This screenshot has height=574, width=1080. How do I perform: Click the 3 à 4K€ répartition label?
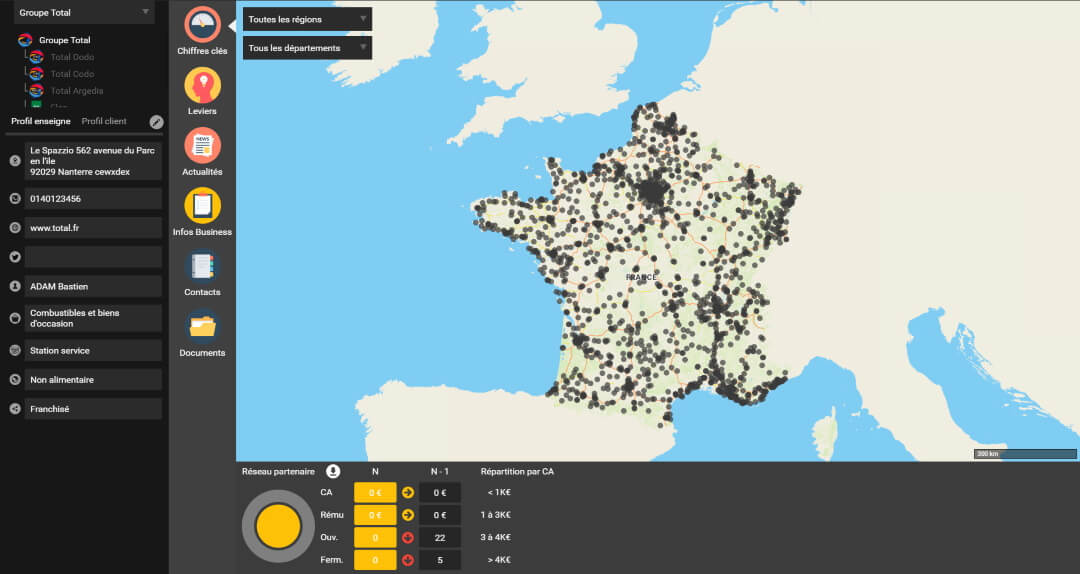coord(495,537)
